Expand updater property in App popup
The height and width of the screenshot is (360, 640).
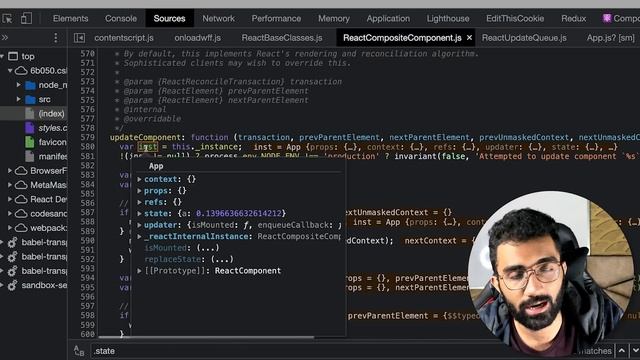click(x=140, y=225)
